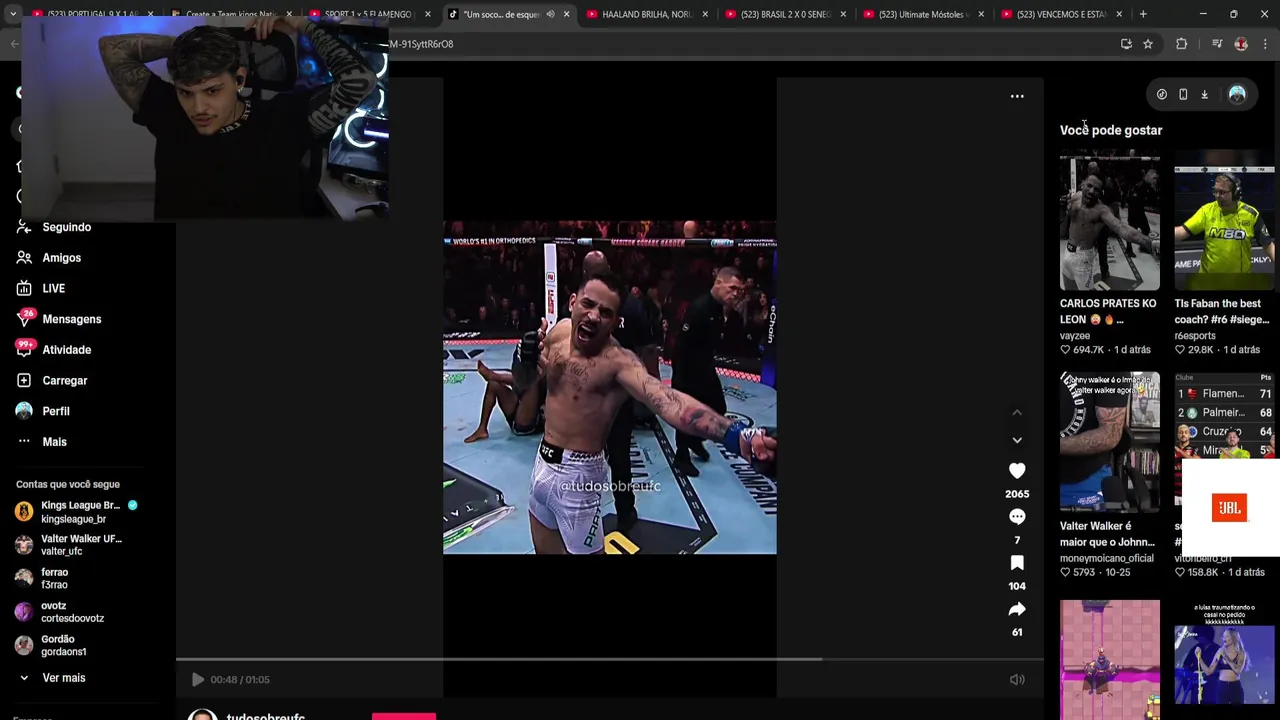Bookmark the video with 104 saves
The image size is (1280, 720).
coord(1017,563)
